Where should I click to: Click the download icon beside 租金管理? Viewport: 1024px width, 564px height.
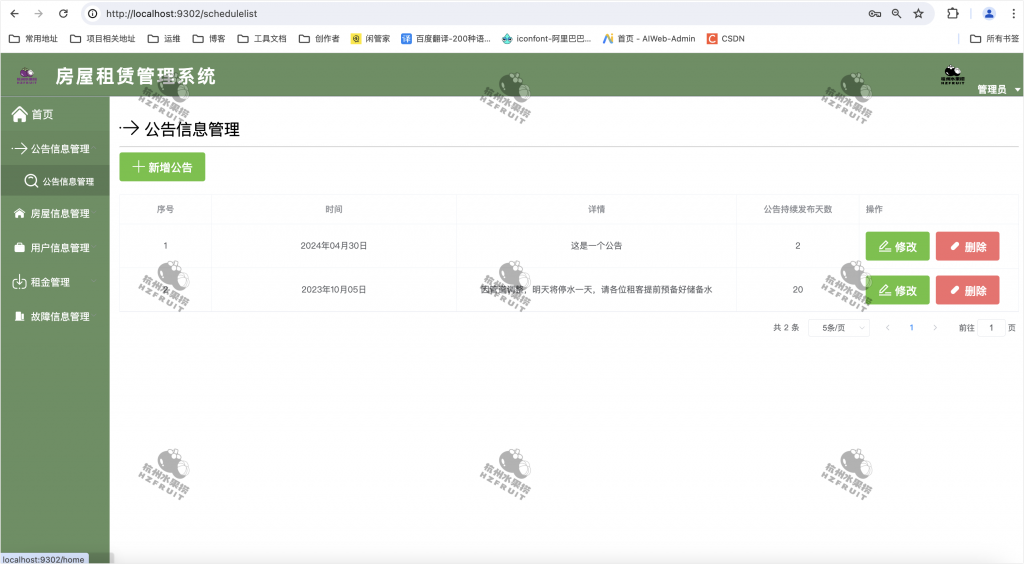point(19,282)
